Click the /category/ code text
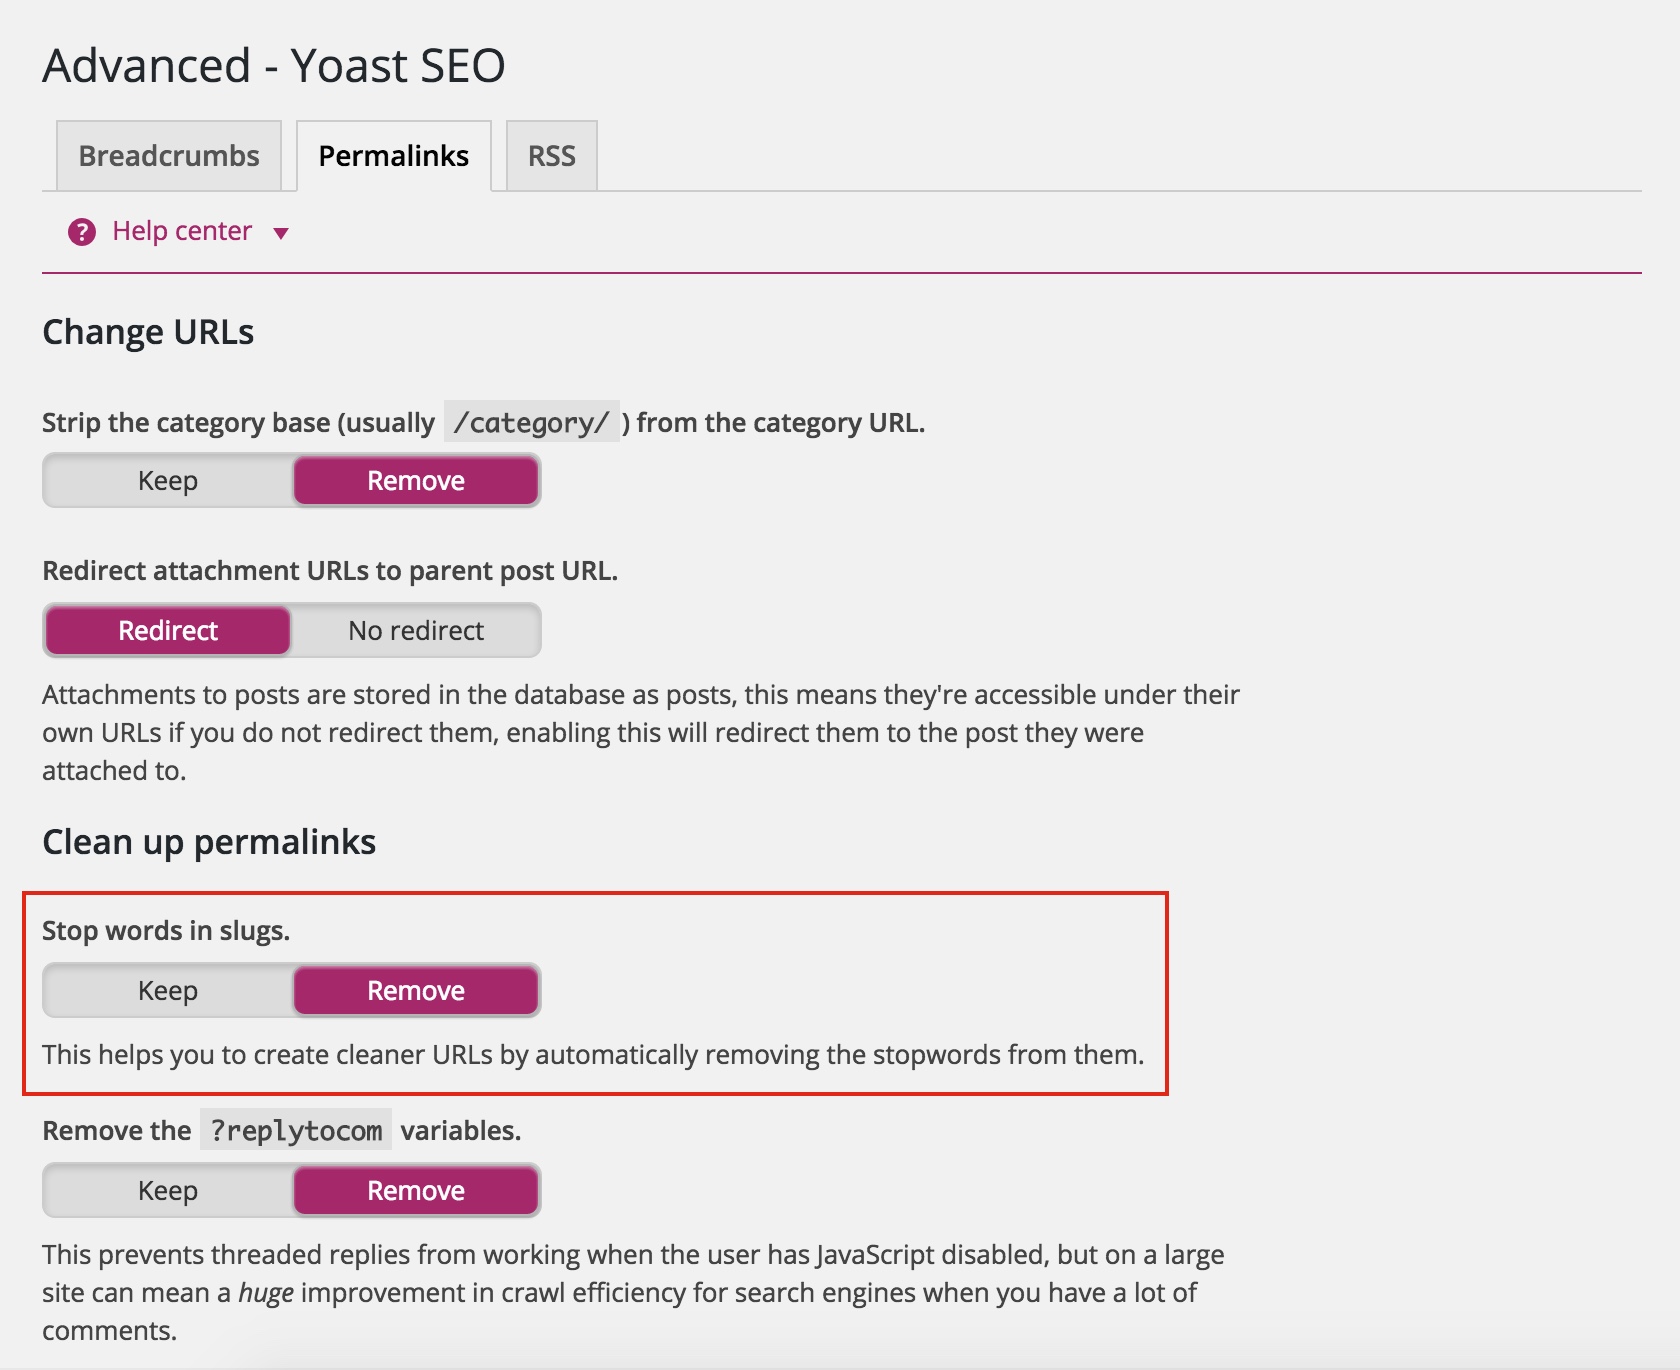The image size is (1680, 1370). (x=532, y=422)
